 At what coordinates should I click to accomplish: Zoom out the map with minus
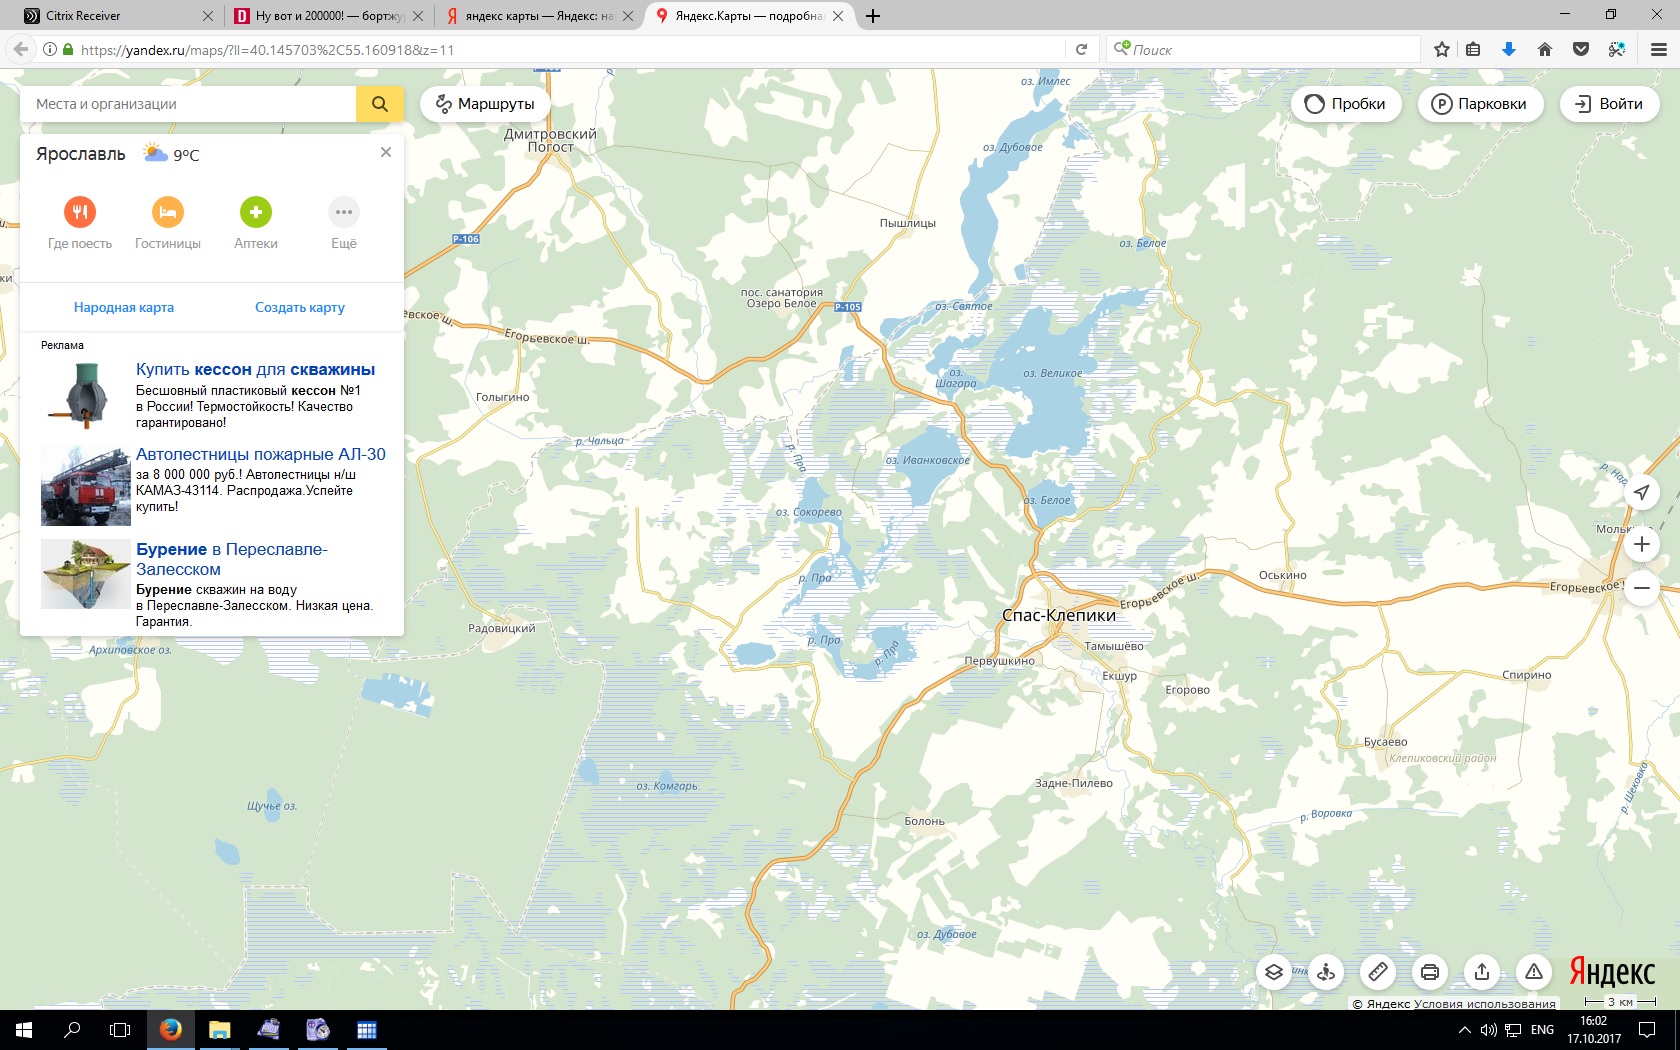coord(1641,589)
